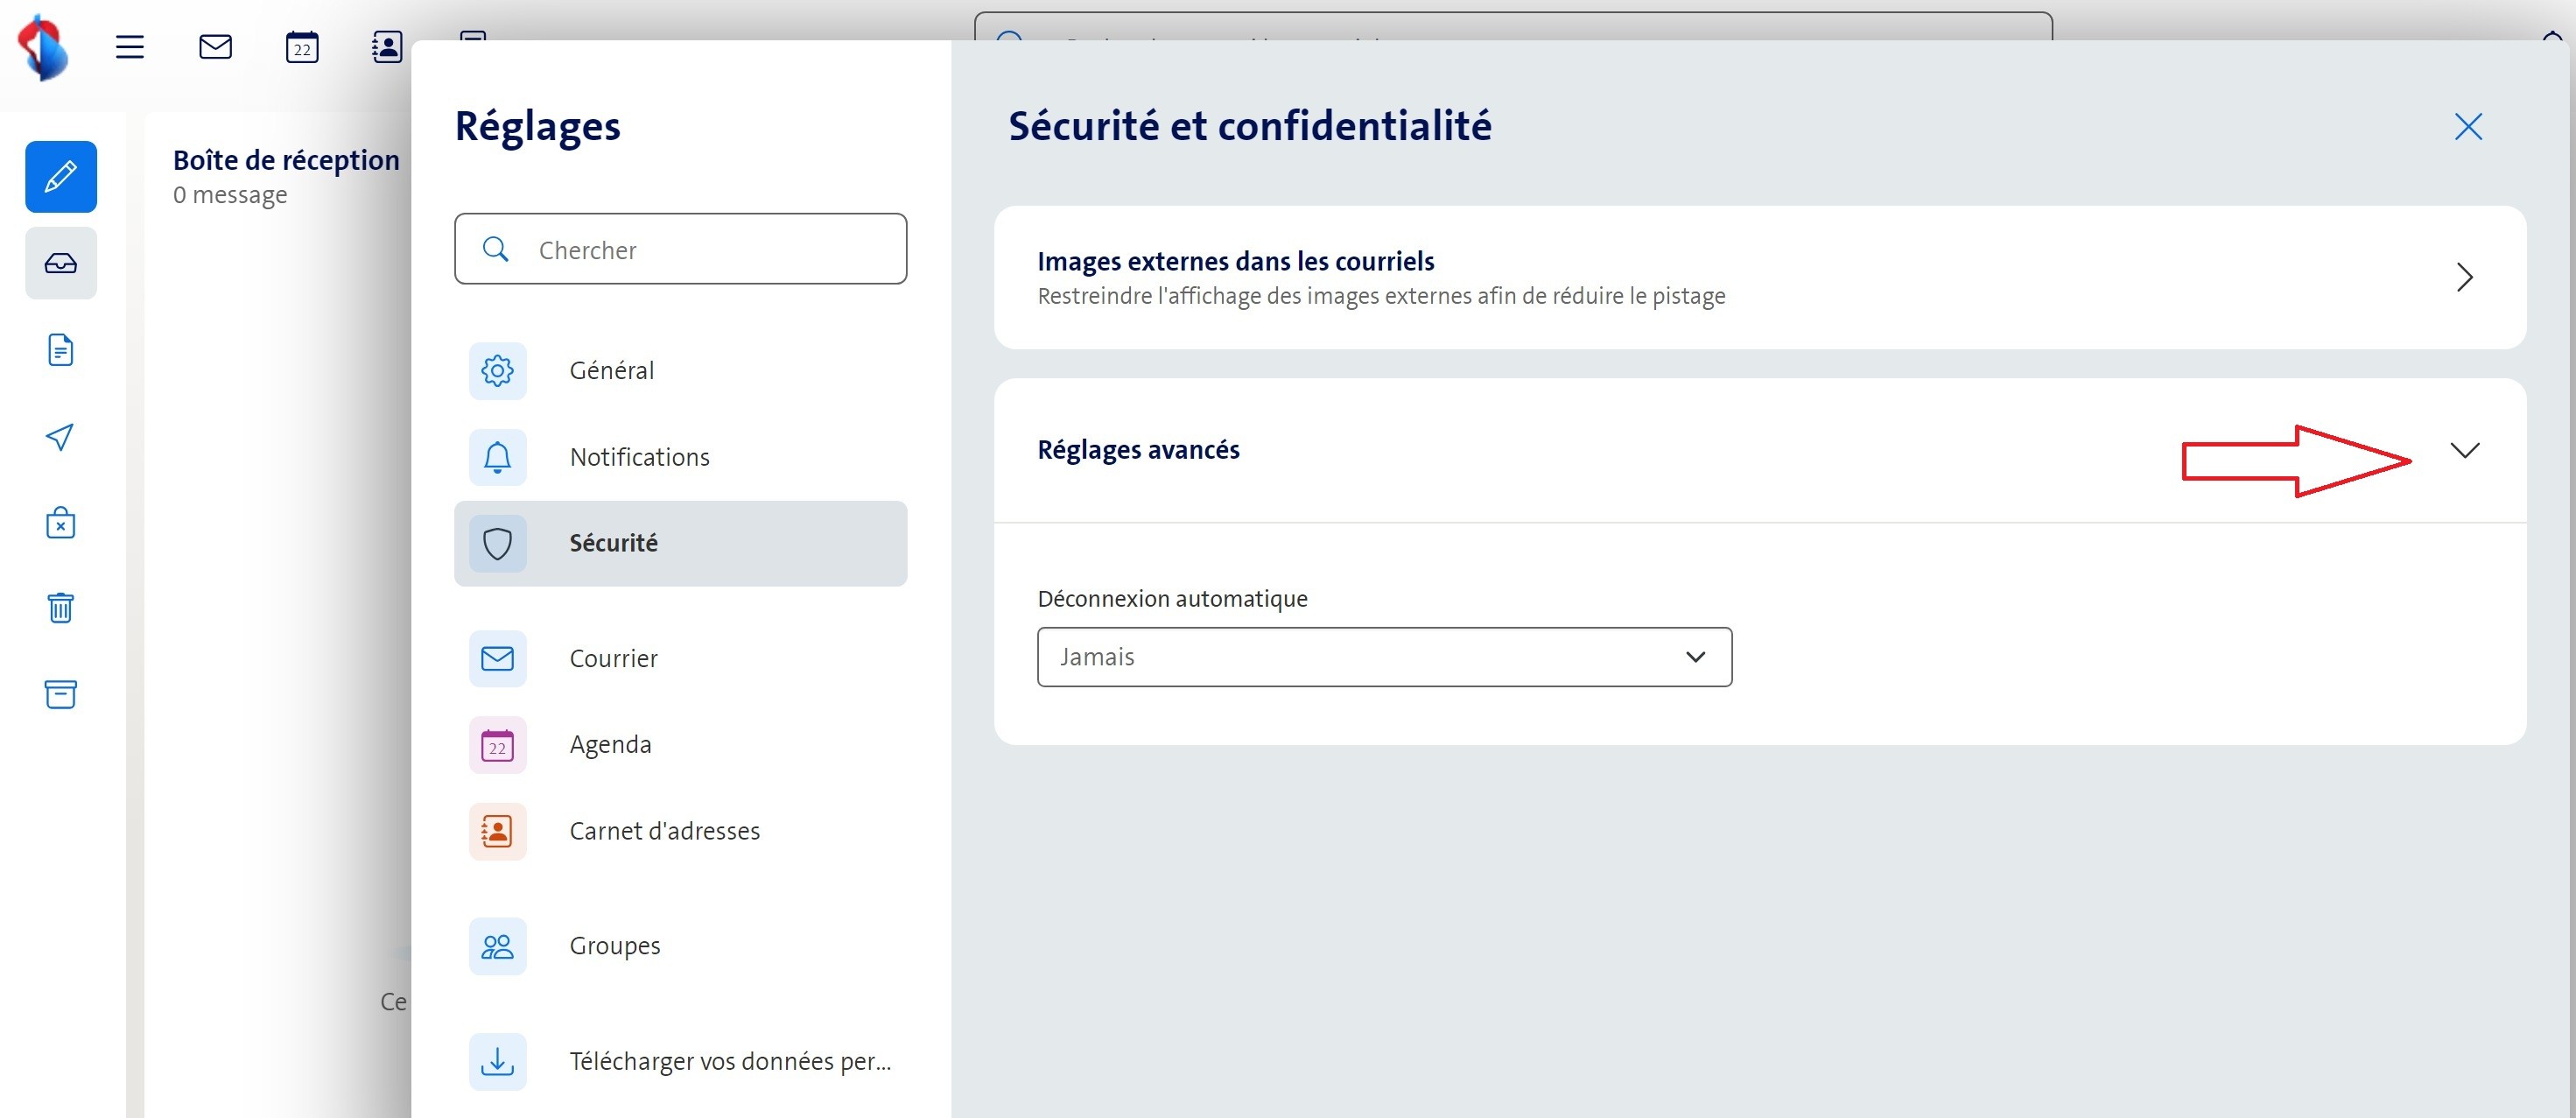Click the compose pencil icon
2576x1118 pixels.
[61, 177]
